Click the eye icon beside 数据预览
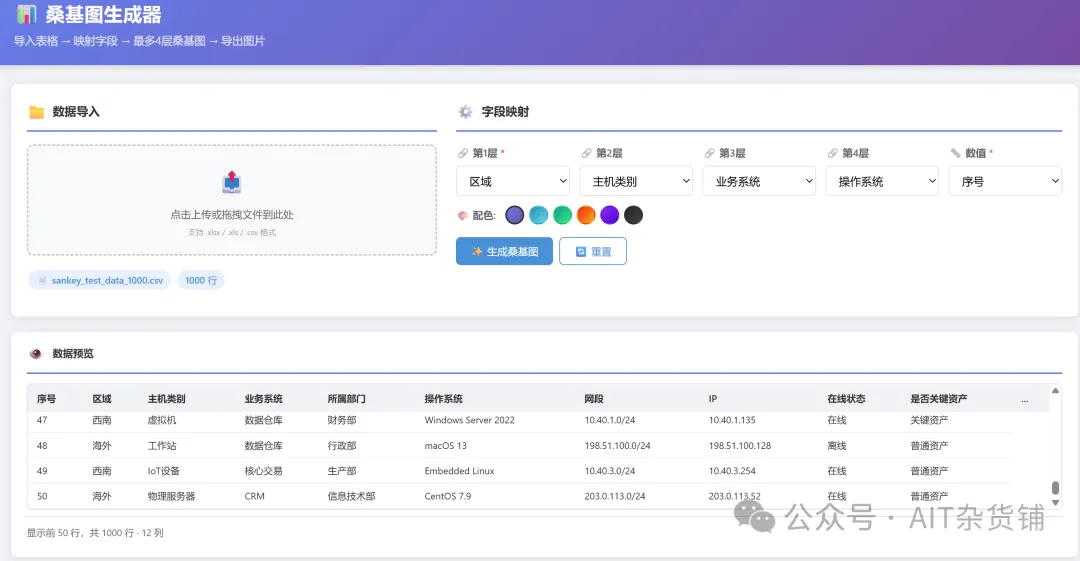 click(x=36, y=354)
